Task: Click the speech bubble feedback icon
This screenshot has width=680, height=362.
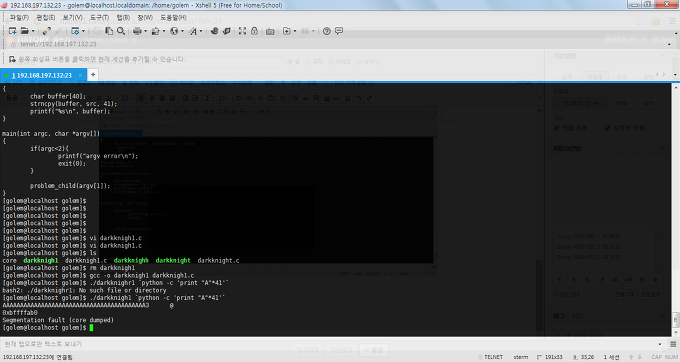Action: click(339, 31)
